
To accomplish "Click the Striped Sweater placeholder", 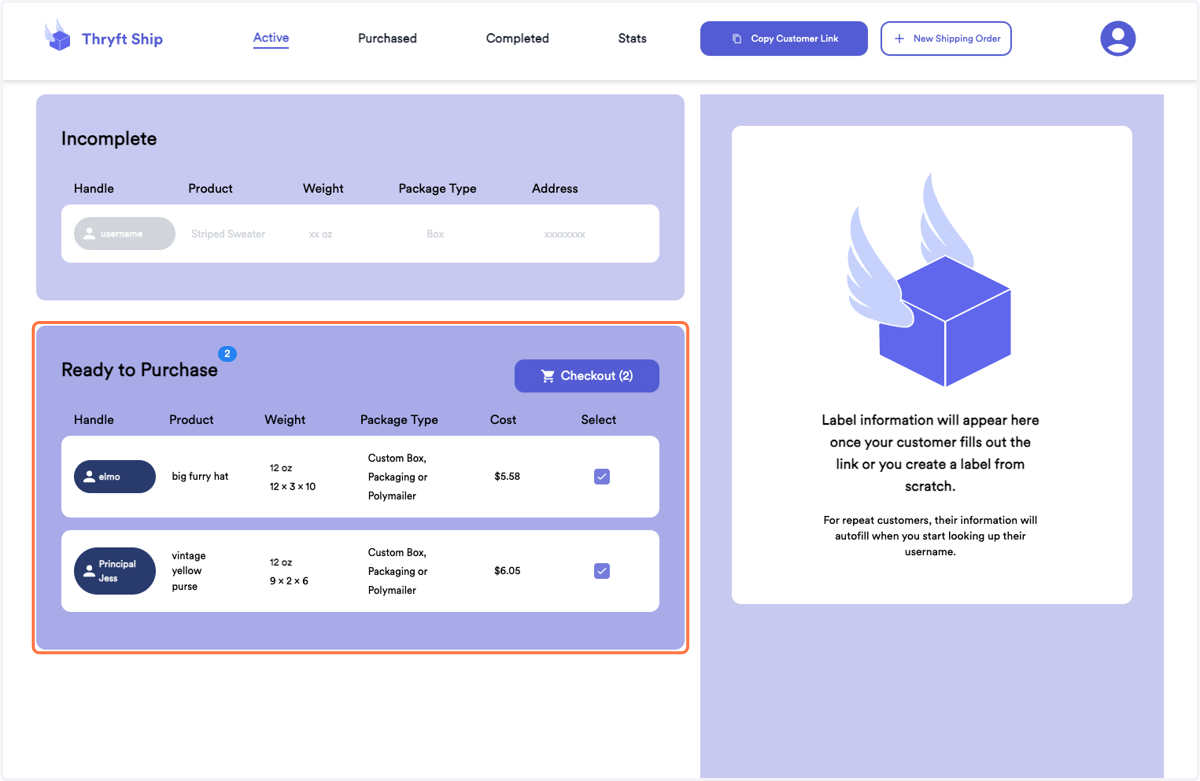I will [228, 234].
